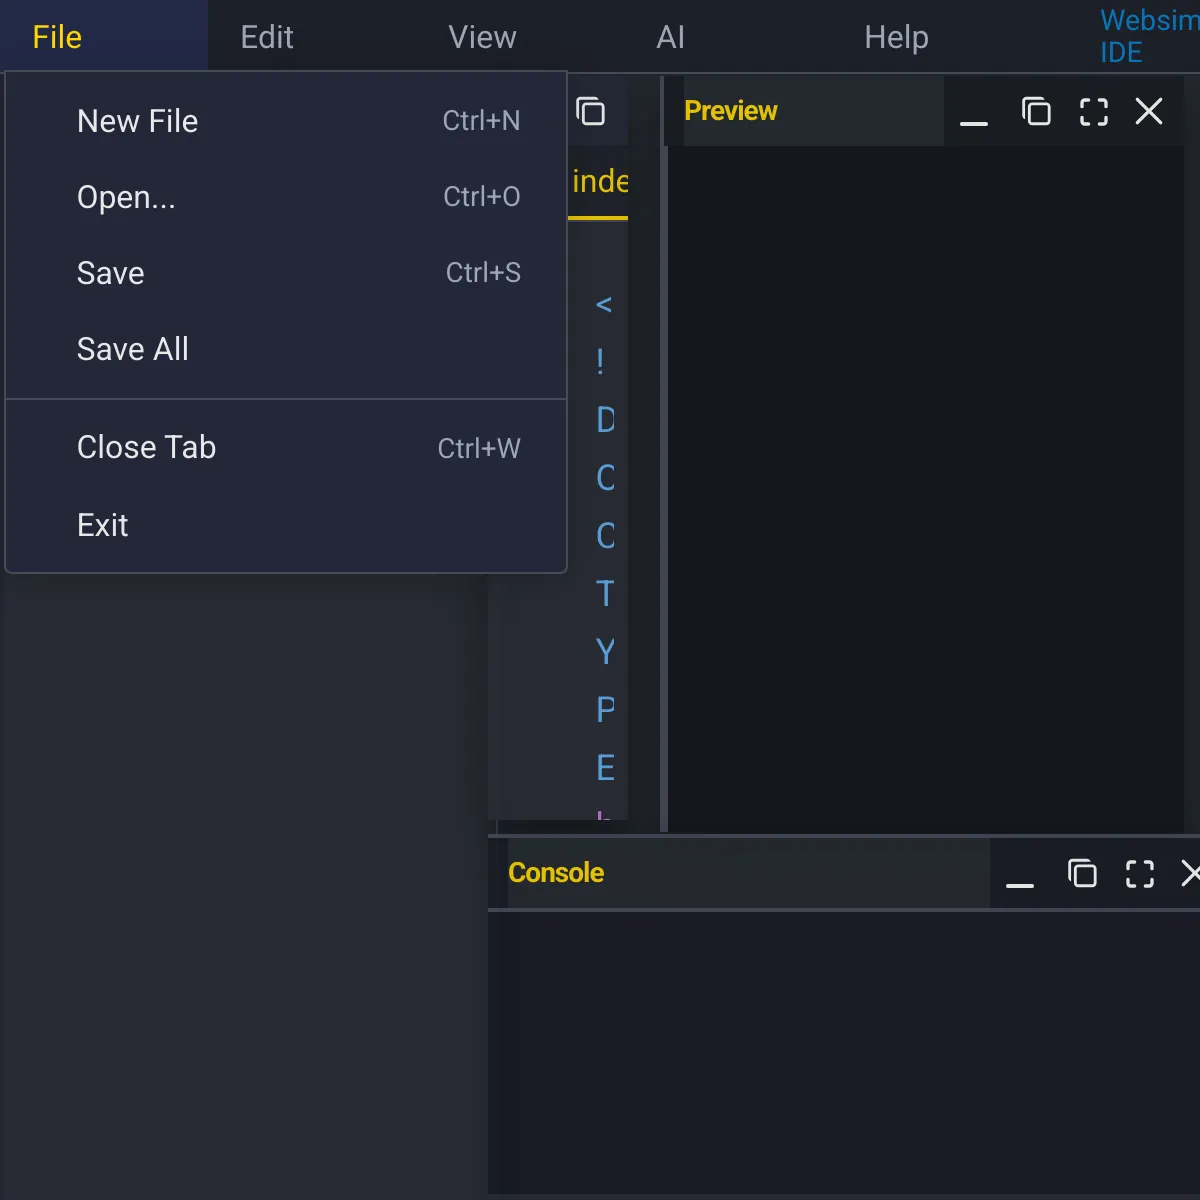Select Save All from the File menu
1200x1200 pixels.
pyautogui.click(x=132, y=348)
